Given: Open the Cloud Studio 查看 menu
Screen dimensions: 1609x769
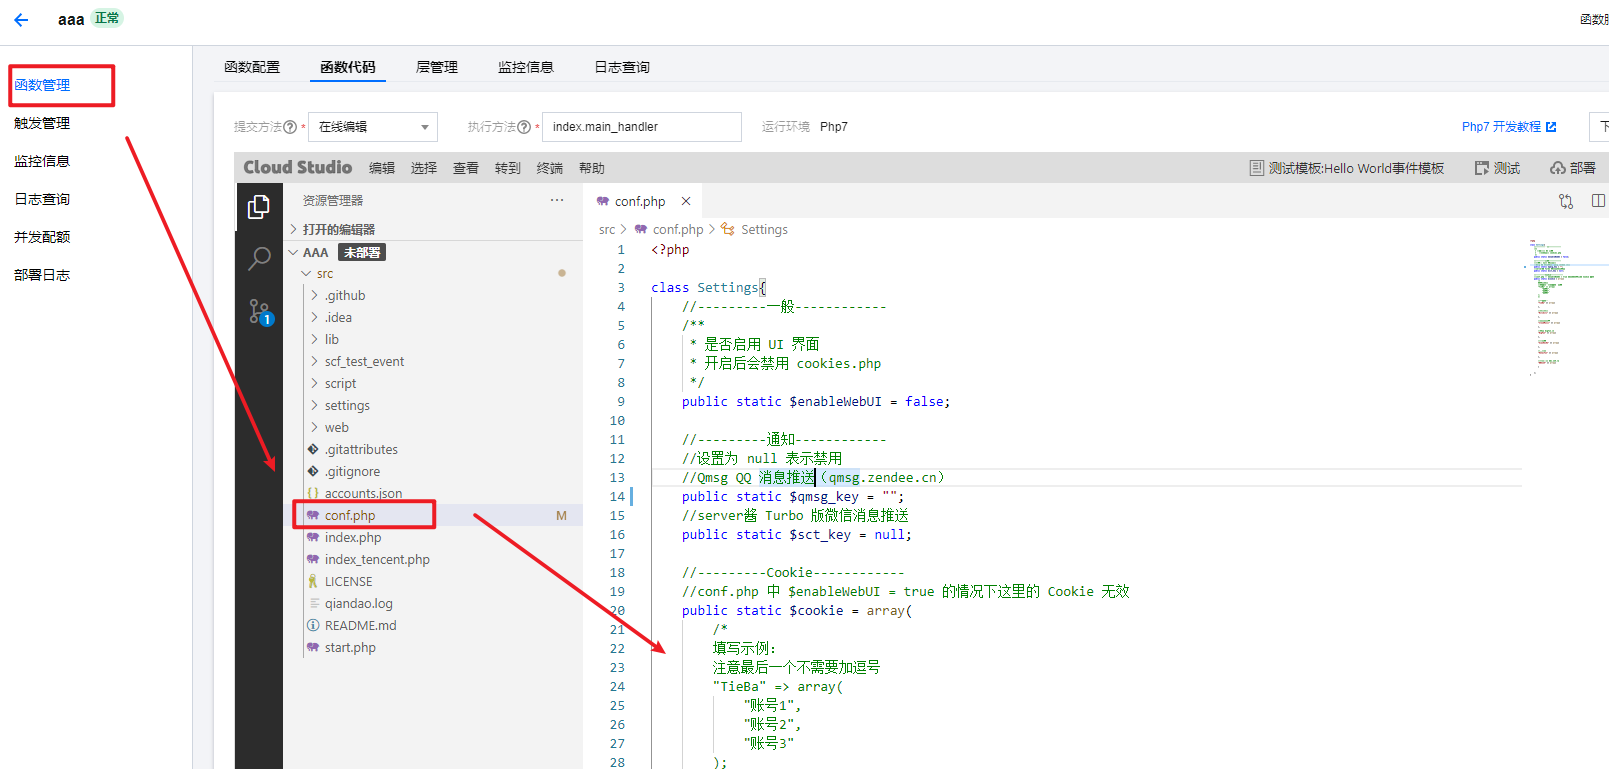Looking at the screenshot, I should coord(466,168).
